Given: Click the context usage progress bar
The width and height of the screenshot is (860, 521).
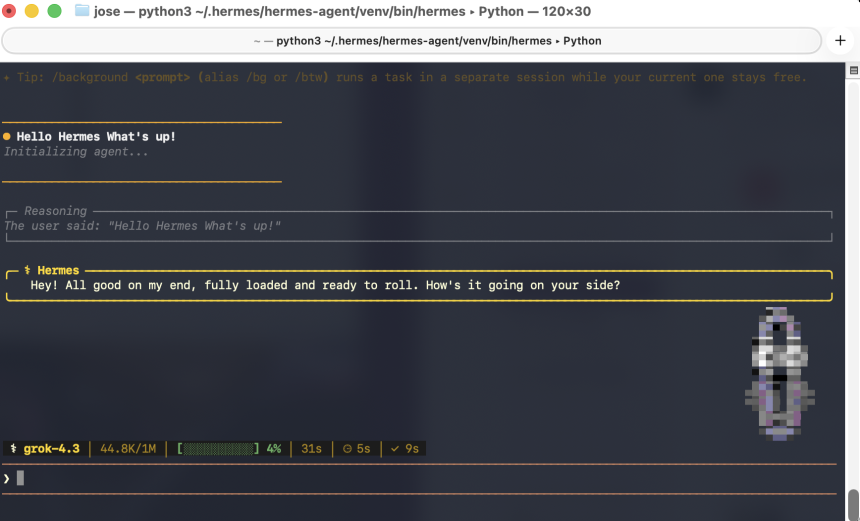Looking at the screenshot, I should pos(218,449).
